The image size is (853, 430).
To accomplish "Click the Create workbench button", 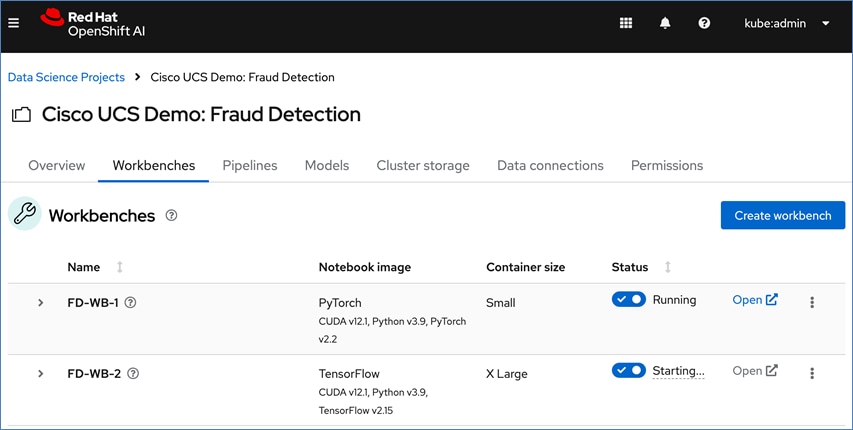I will (x=783, y=216).
